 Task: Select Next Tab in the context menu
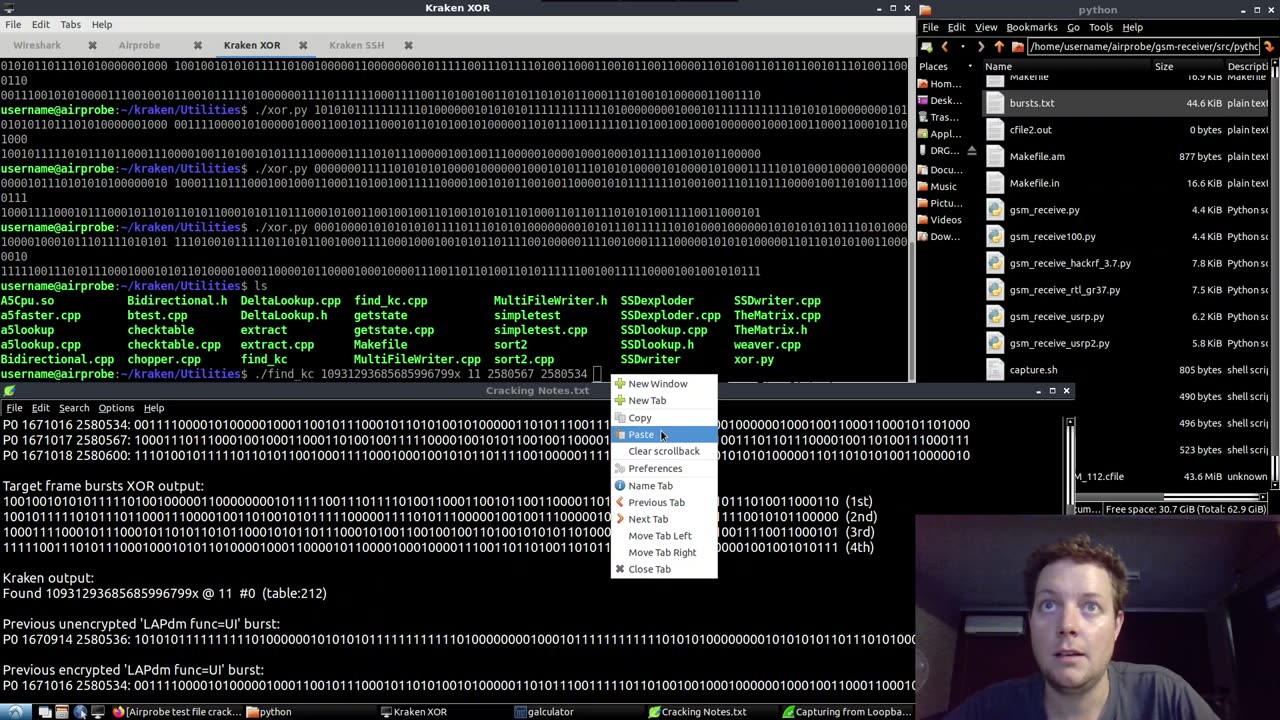click(664, 519)
